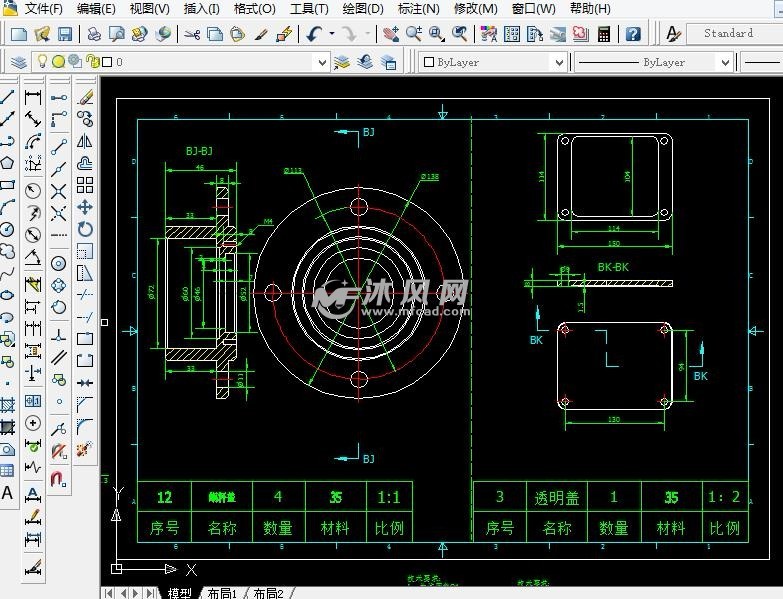Activate Zoom Window icon

(x=436, y=34)
